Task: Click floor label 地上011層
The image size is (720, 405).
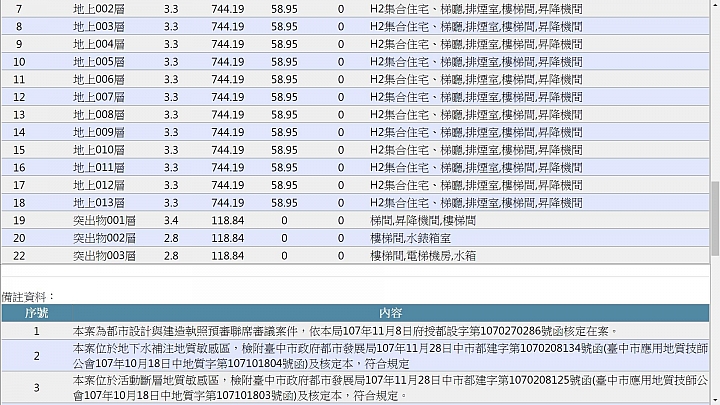Action: tap(99, 167)
